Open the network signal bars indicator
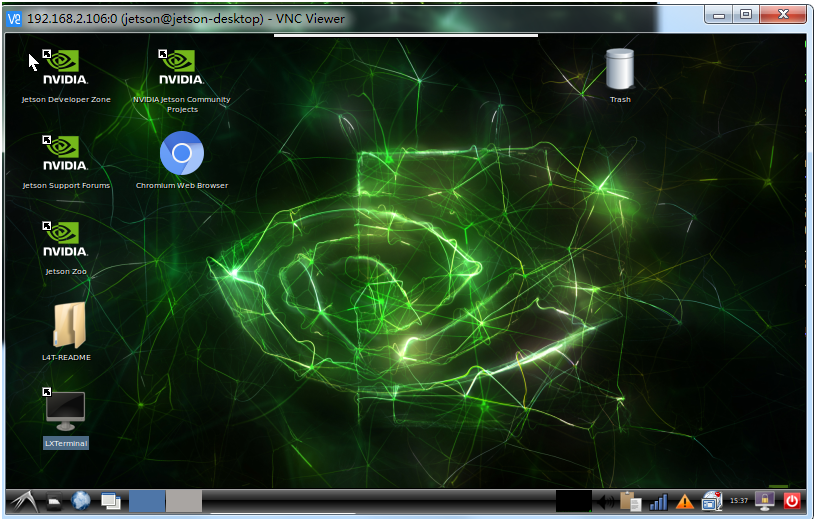The image size is (816, 521). pos(658,501)
